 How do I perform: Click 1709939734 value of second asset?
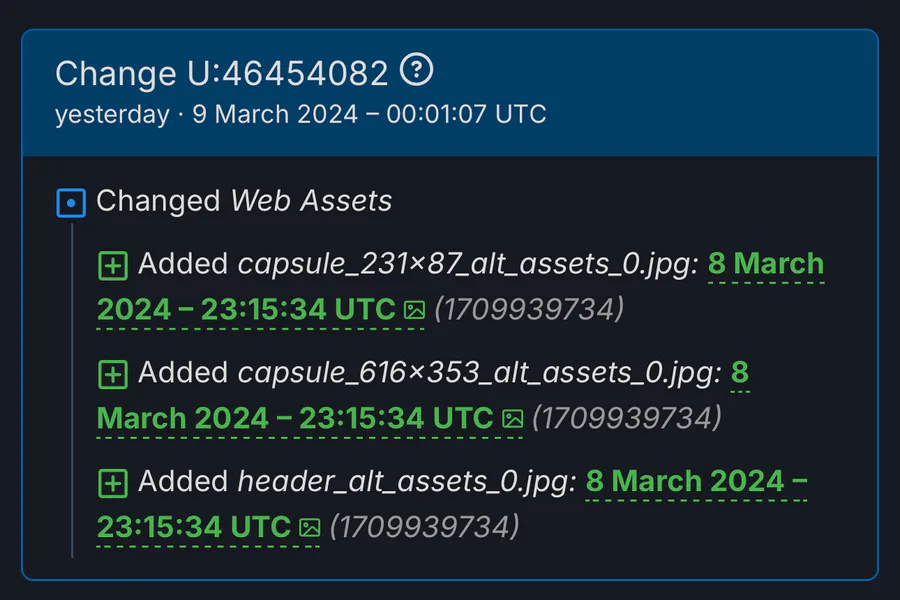[x=627, y=419]
